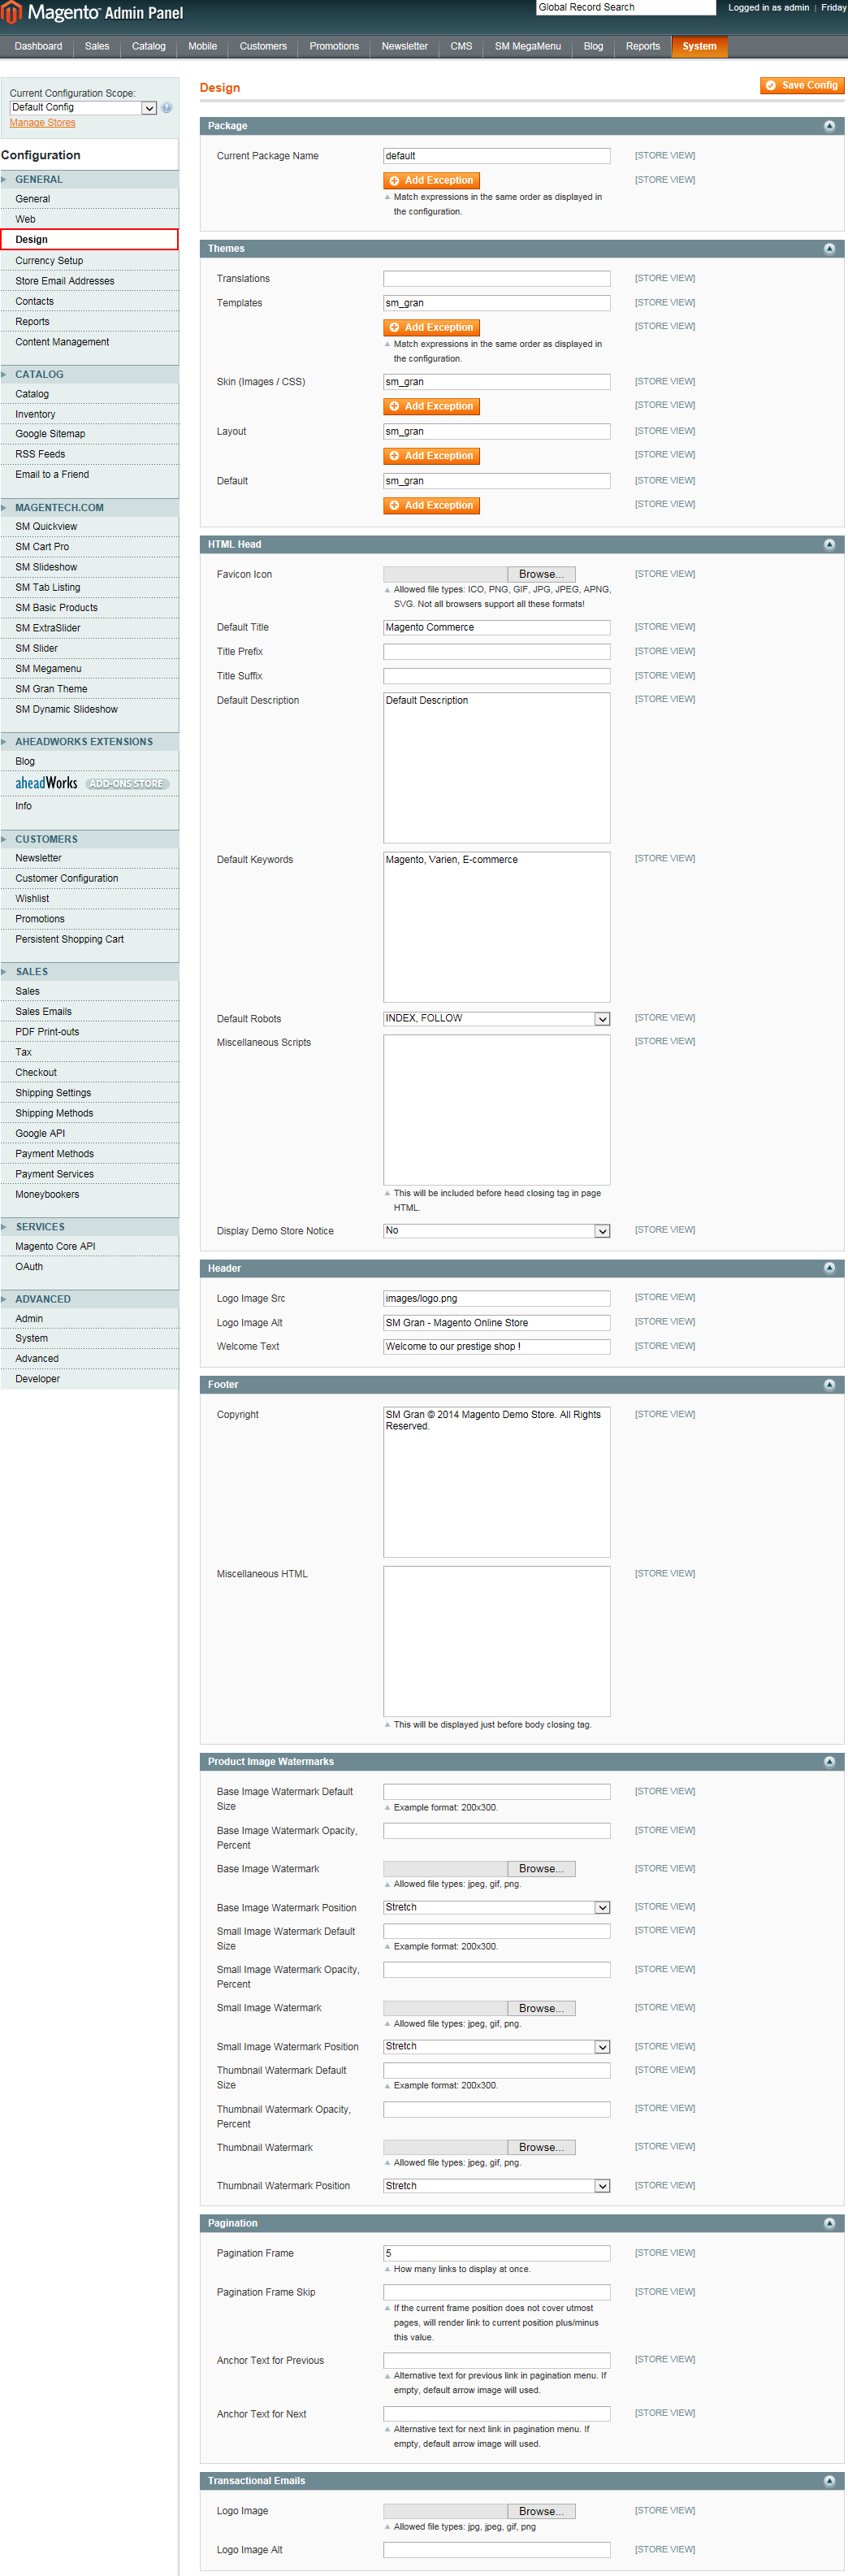
Task: Click Add Exception under Current Package Name
Action: coord(432,181)
